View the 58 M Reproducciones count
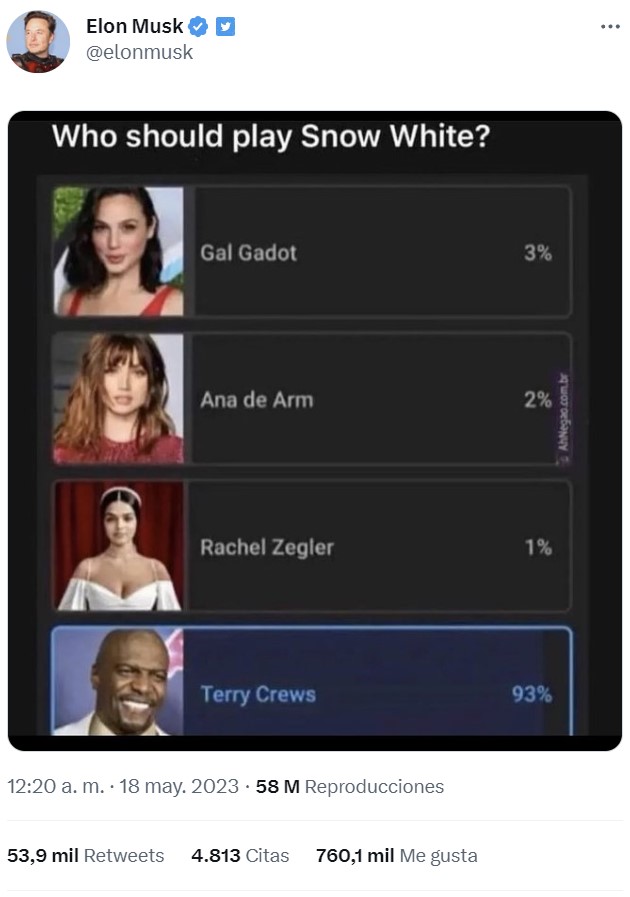The height and width of the screenshot is (897, 630). pos(350,786)
